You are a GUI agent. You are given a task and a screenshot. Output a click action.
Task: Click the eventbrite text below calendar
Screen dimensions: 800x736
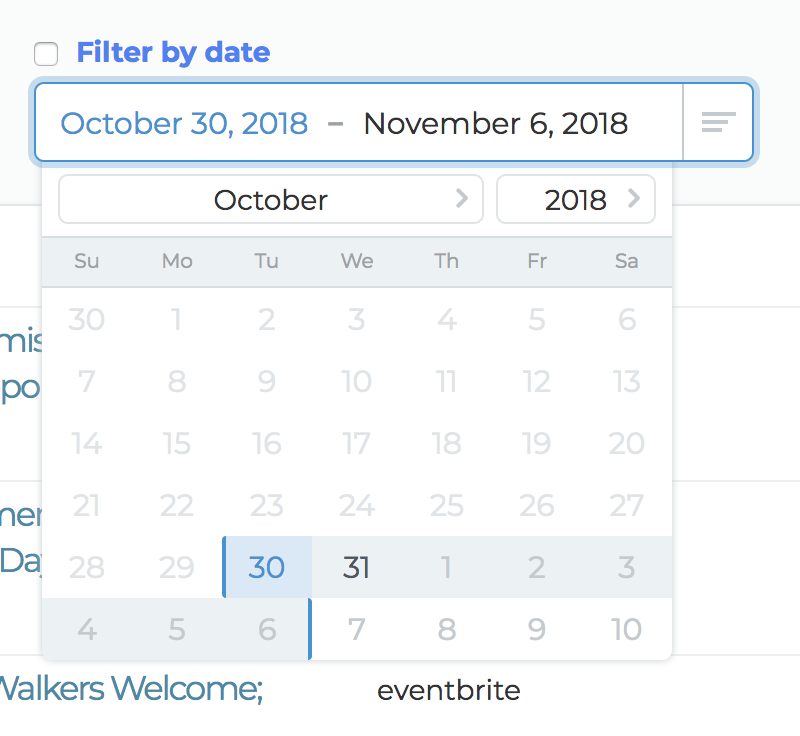pyautogui.click(x=448, y=691)
